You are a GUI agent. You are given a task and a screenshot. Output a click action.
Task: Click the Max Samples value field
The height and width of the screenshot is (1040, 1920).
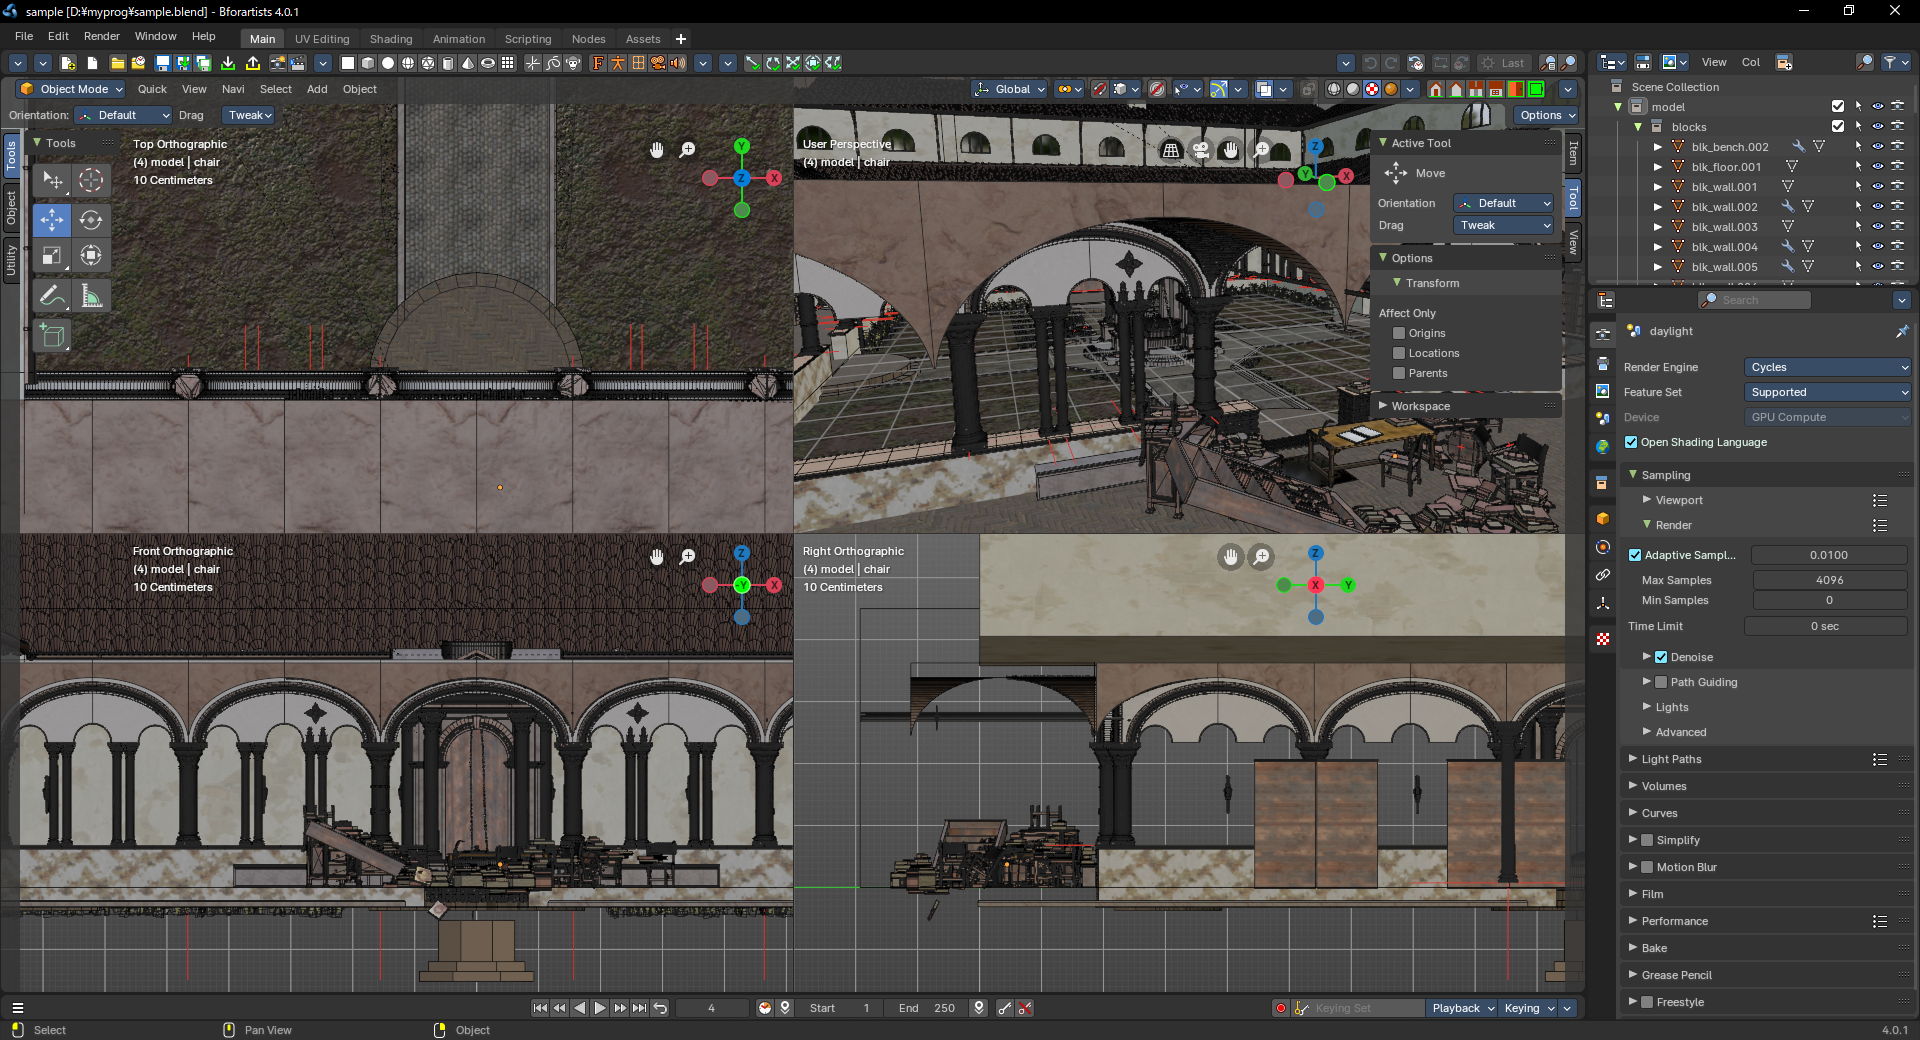point(1828,580)
